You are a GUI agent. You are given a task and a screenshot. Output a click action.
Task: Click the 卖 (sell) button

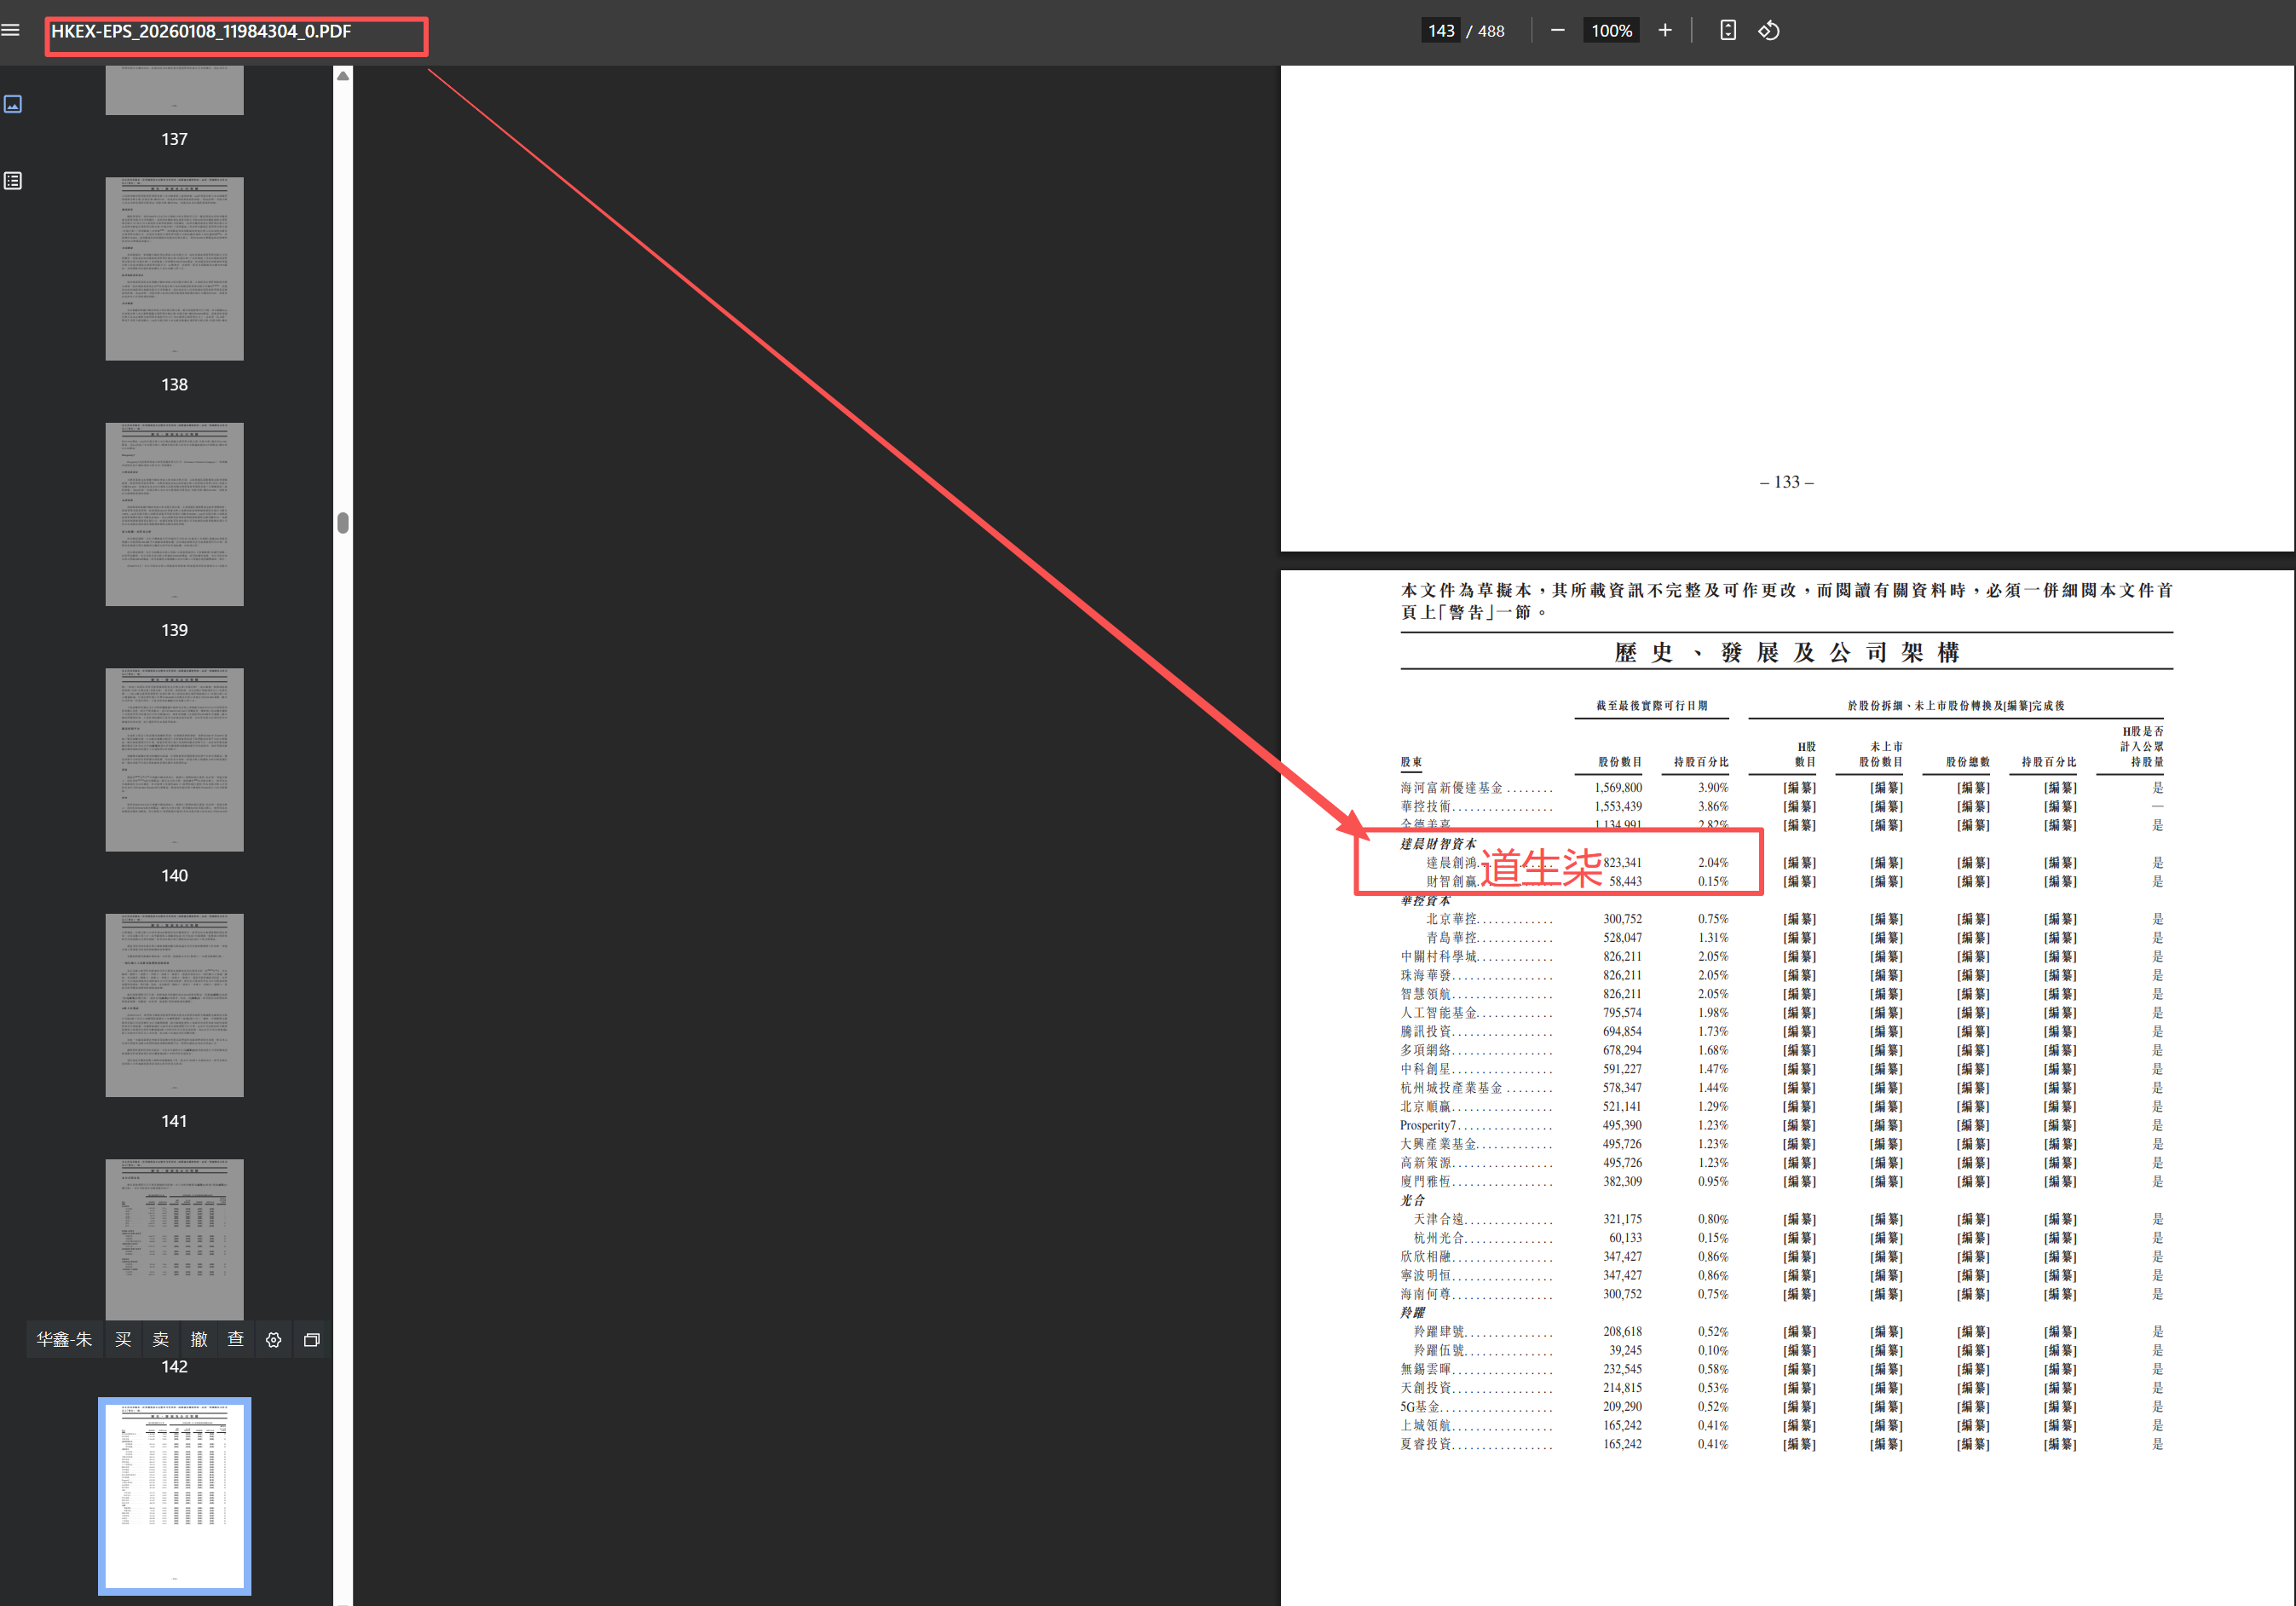coord(161,1339)
